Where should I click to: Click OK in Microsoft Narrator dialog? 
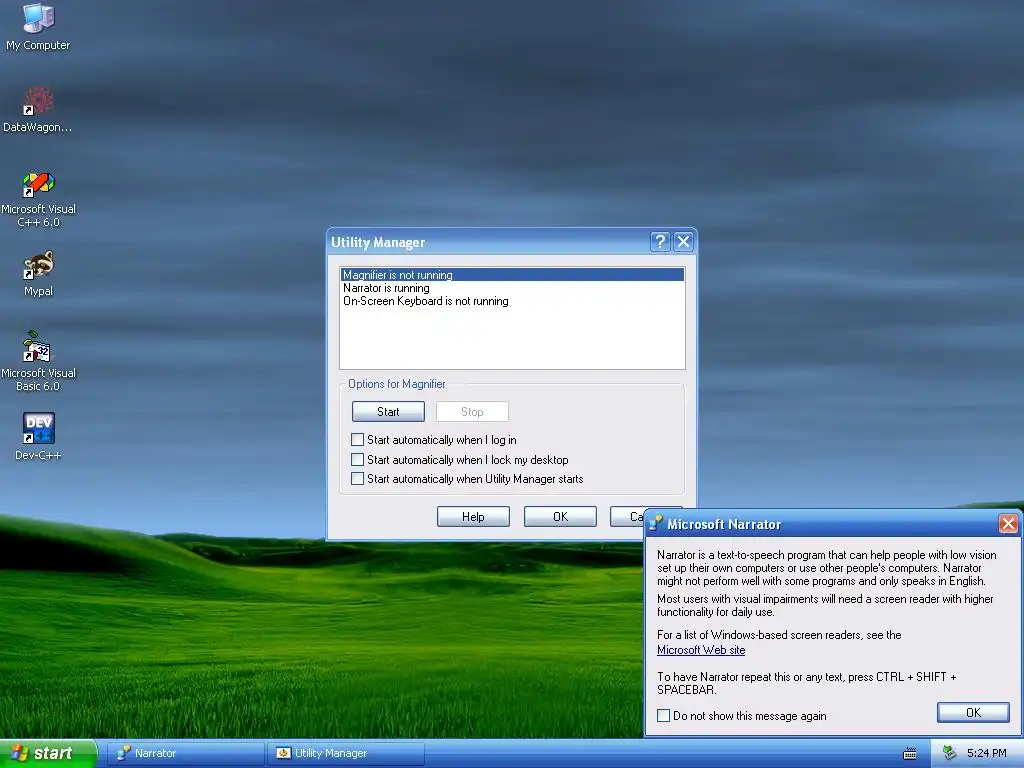tap(973, 712)
